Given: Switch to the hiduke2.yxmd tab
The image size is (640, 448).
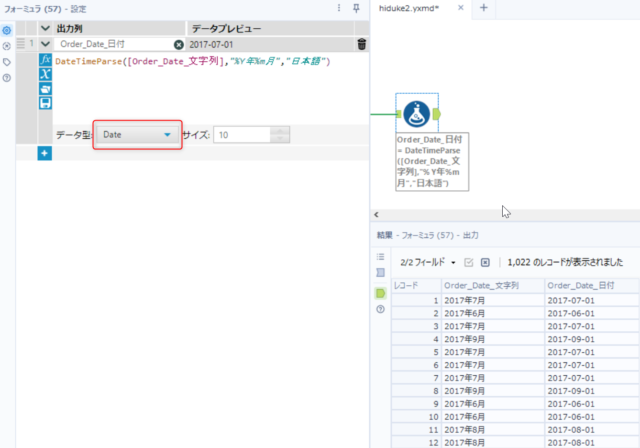Looking at the screenshot, I should point(409,8).
